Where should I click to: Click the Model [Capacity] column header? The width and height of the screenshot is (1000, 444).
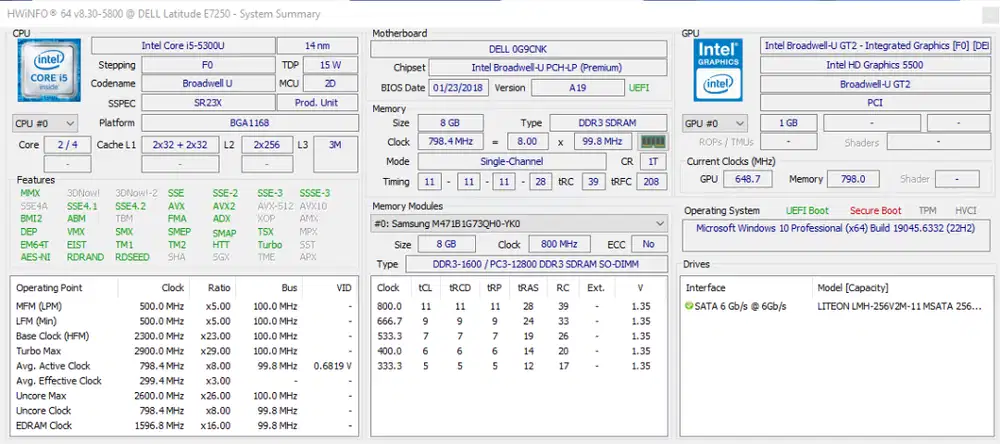(853, 286)
